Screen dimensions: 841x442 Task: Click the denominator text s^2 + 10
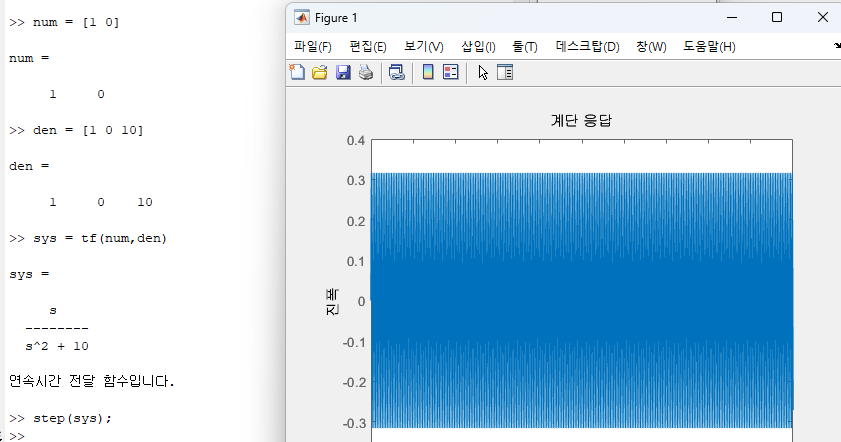(57, 346)
